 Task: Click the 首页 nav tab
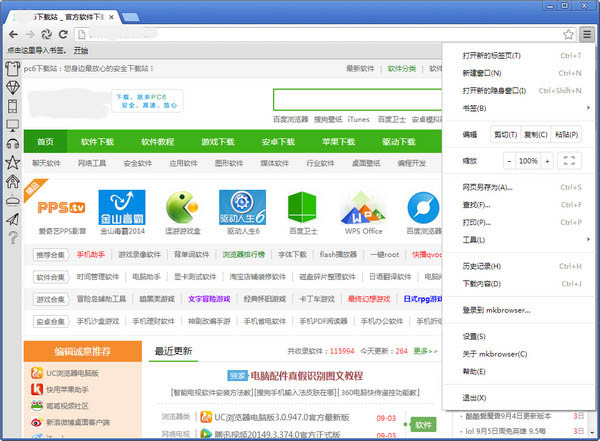click(45, 142)
